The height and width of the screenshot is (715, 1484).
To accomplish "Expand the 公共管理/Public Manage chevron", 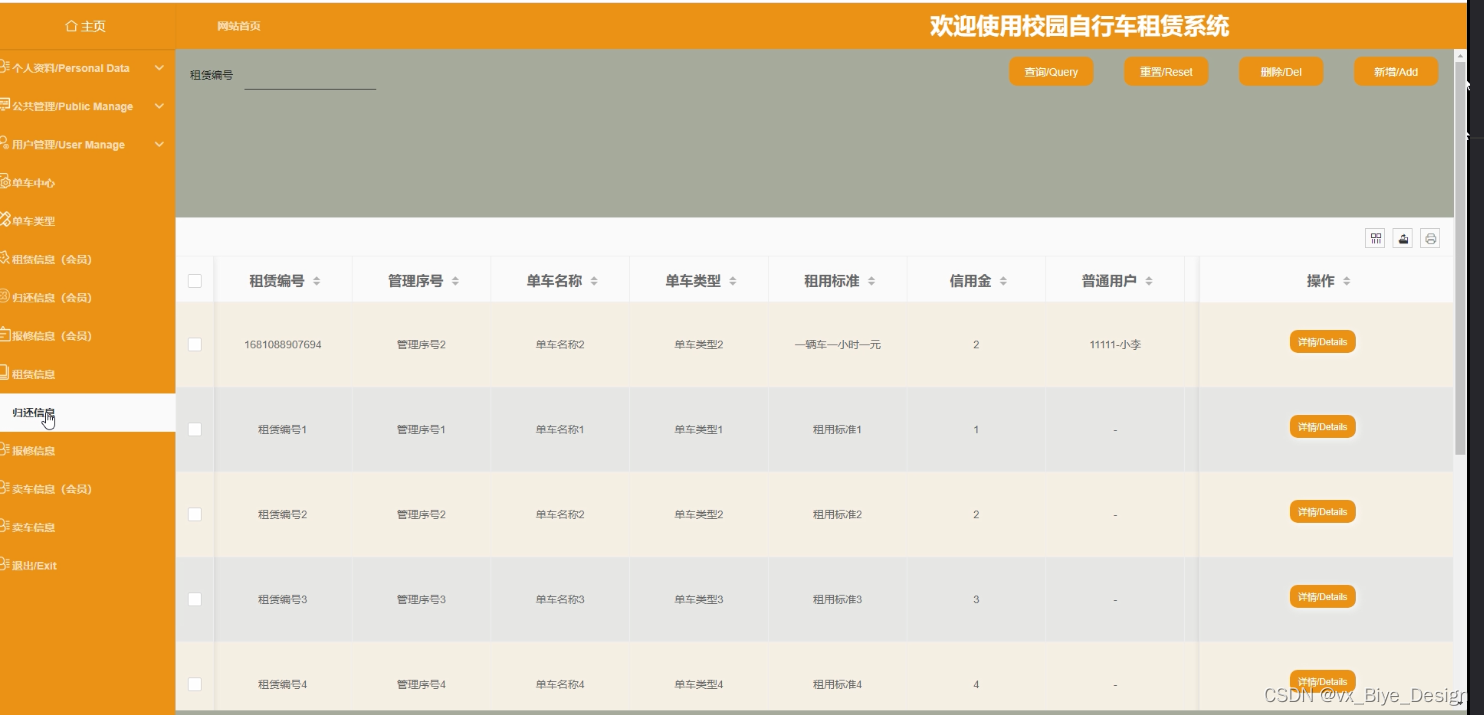I will pyautogui.click(x=159, y=106).
